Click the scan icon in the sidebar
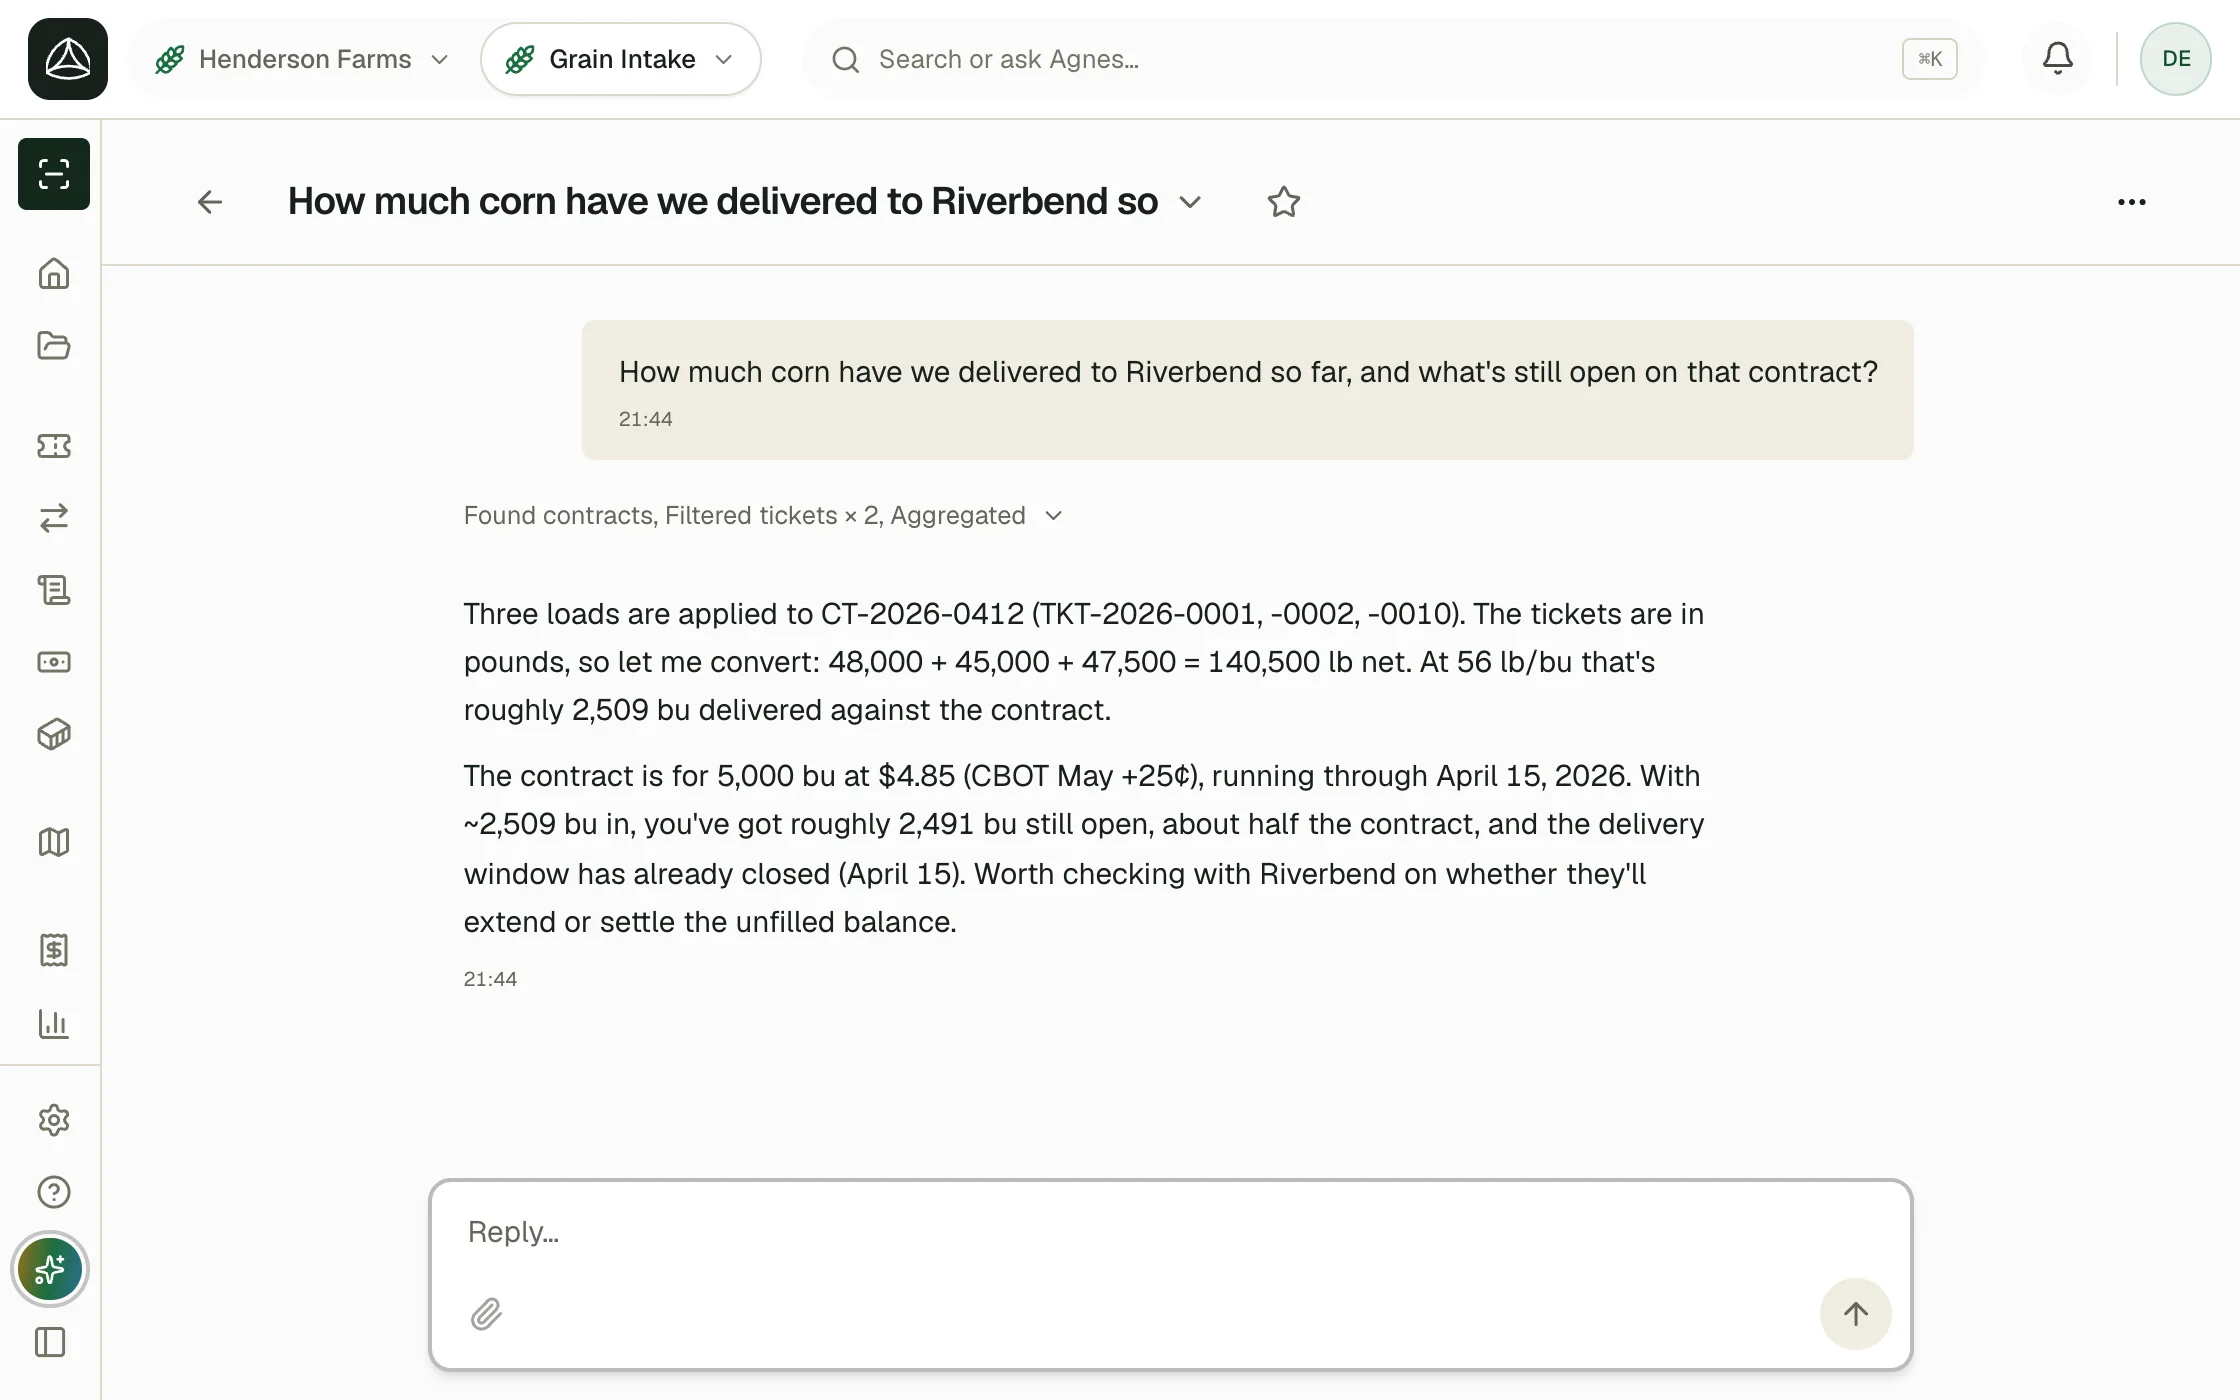 click(x=54, y=174)
